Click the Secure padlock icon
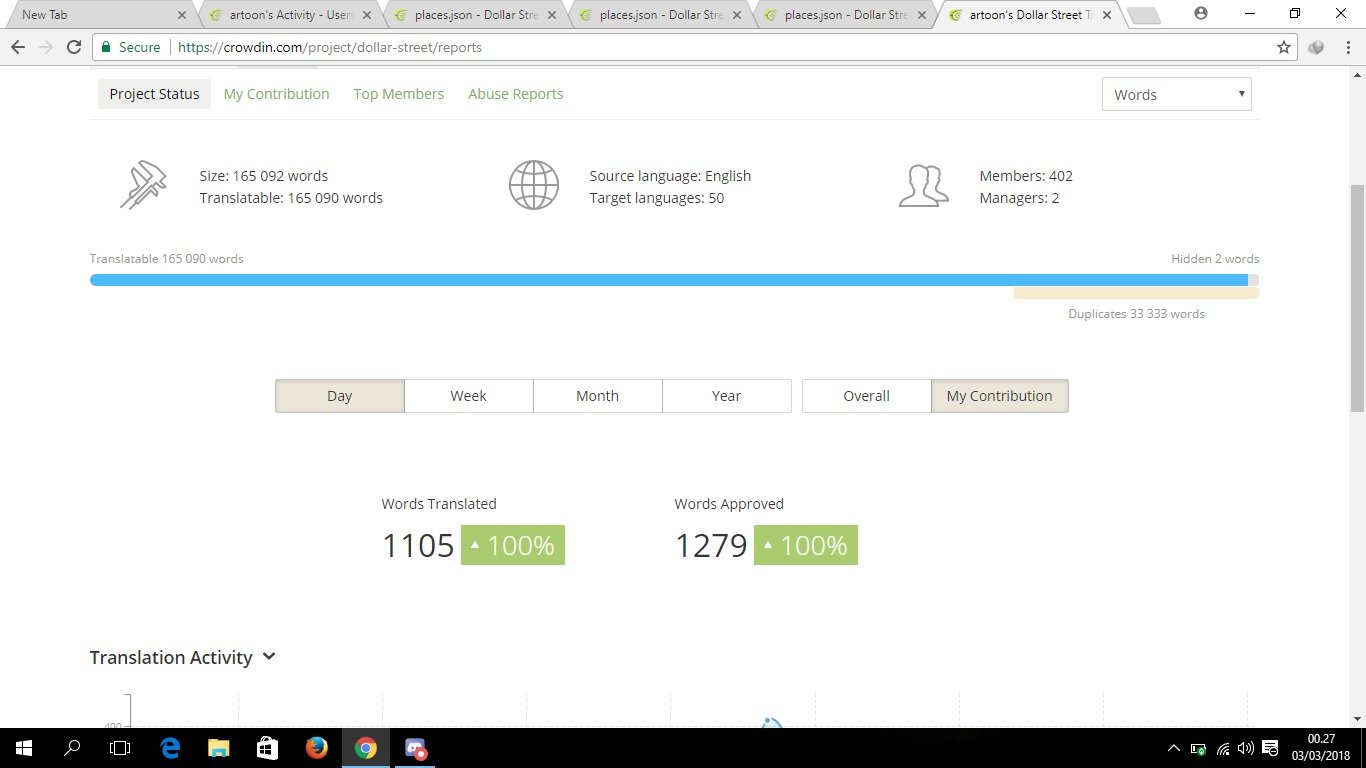The image size is (1366, 768). tap(106, 47)
